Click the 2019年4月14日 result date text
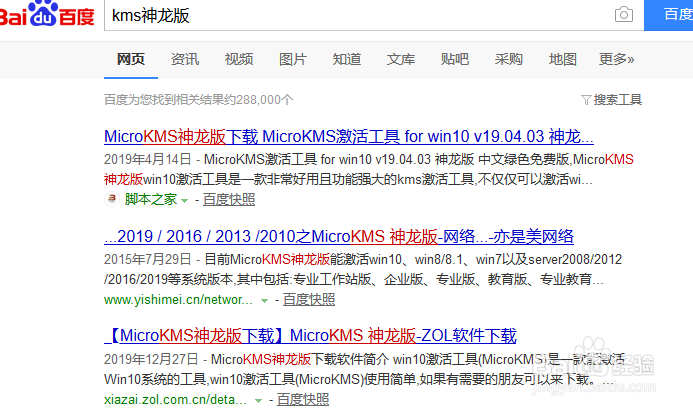The image size is (693, 411). [x=148, y=159]
